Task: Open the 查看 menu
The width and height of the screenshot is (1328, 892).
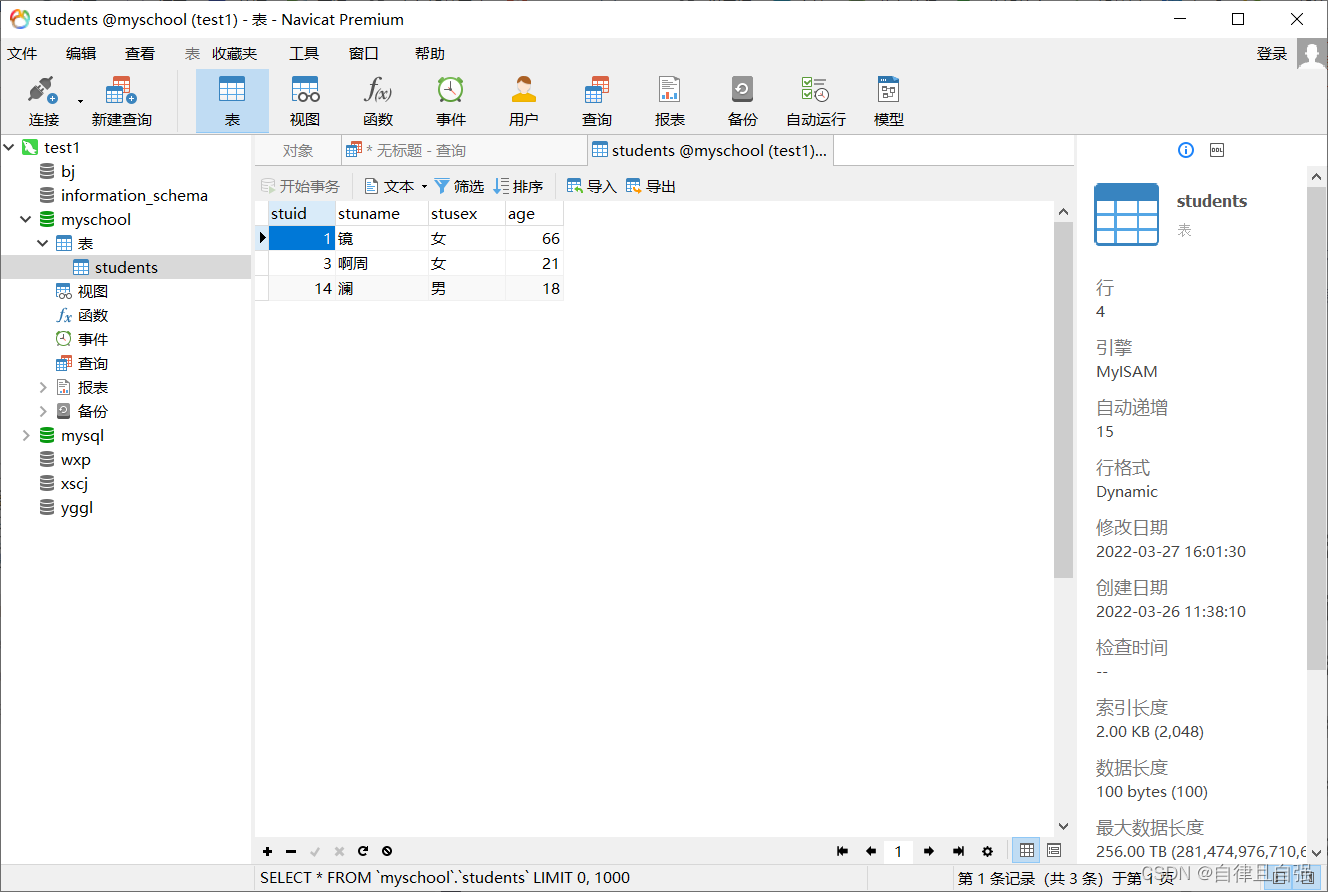Action: pos(140,54)
